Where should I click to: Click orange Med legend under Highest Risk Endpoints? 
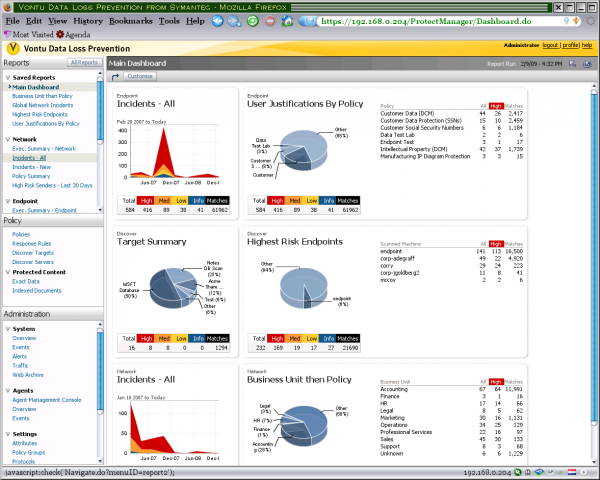pos(295,338)
